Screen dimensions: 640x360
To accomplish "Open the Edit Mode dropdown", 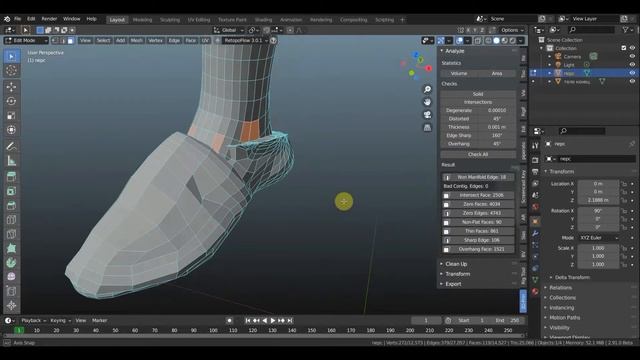I will 26,40.
